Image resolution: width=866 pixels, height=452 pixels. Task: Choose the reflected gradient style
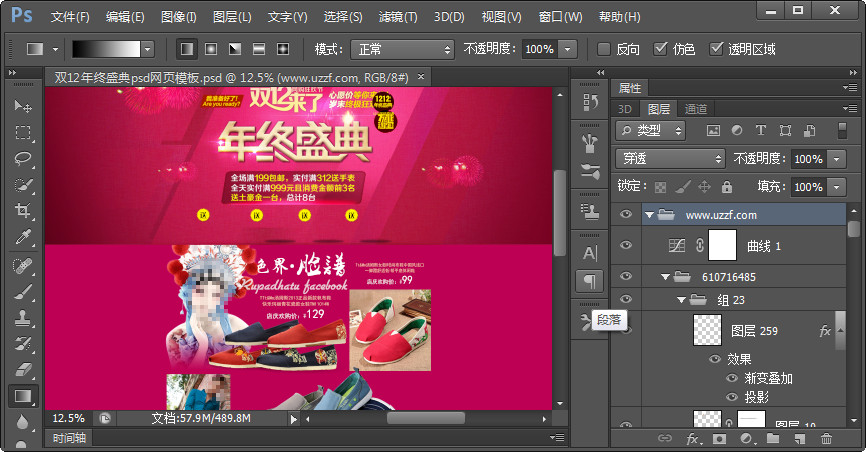tap(259, 49)
